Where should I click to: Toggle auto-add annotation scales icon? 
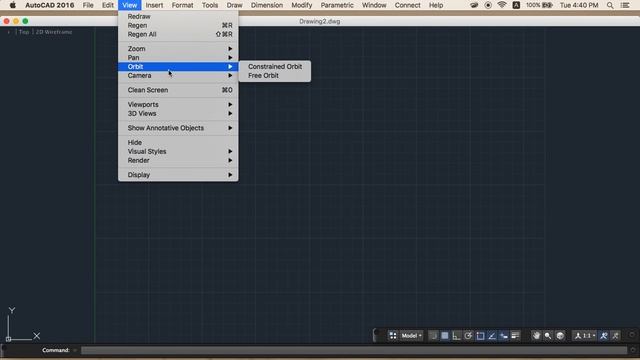(616, 336)
